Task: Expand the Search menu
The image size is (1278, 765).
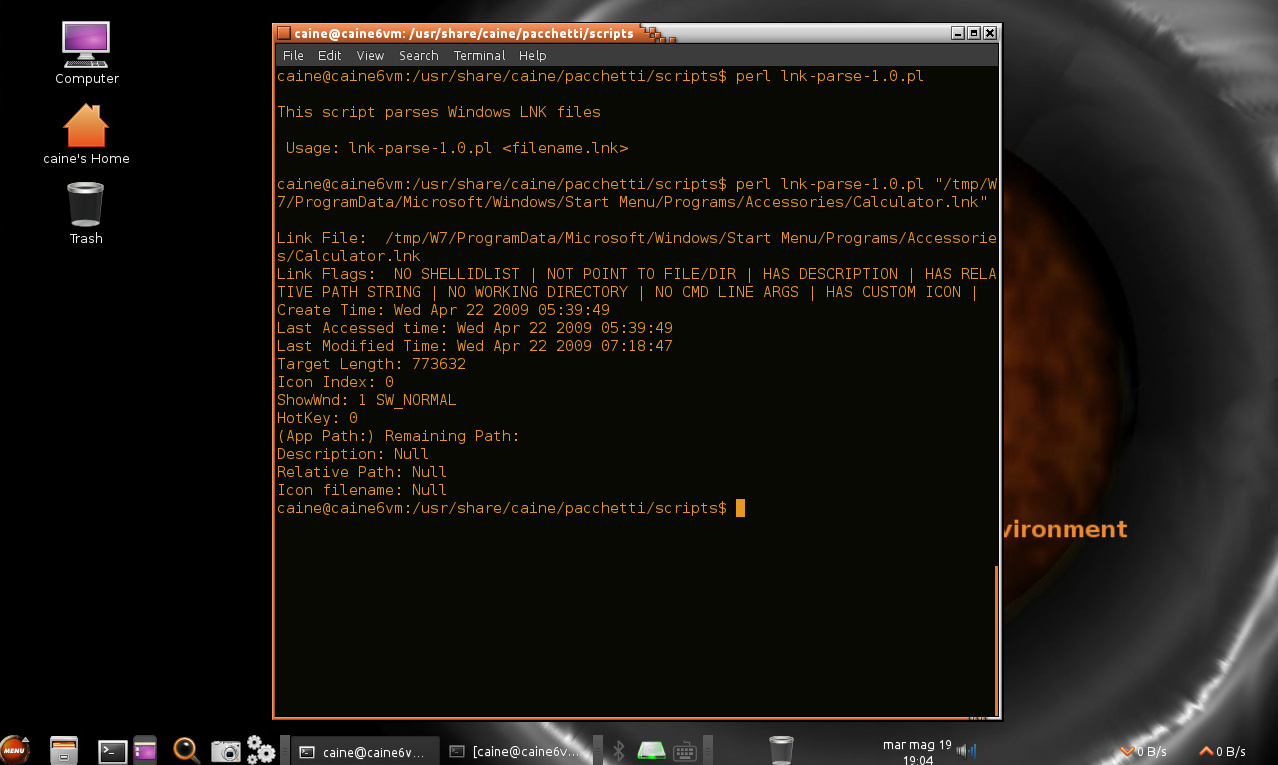Action: pos(418,56)
